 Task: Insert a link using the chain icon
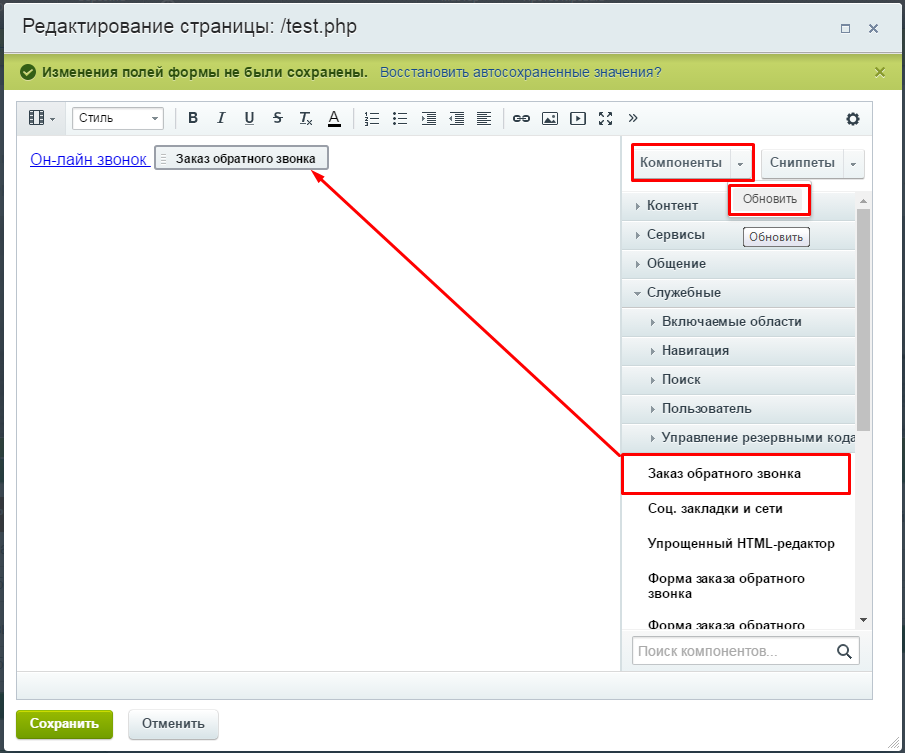point(520,118)
